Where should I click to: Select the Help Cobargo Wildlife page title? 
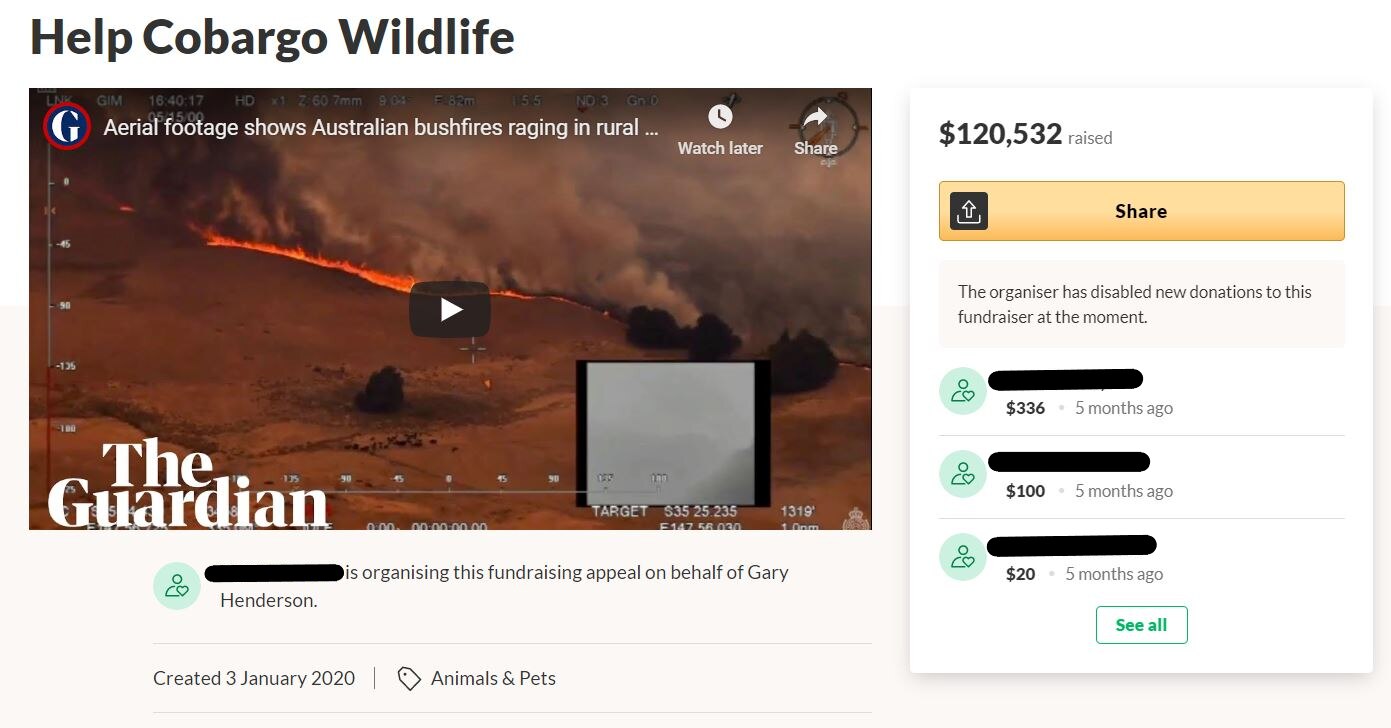(x=272, y=37)
